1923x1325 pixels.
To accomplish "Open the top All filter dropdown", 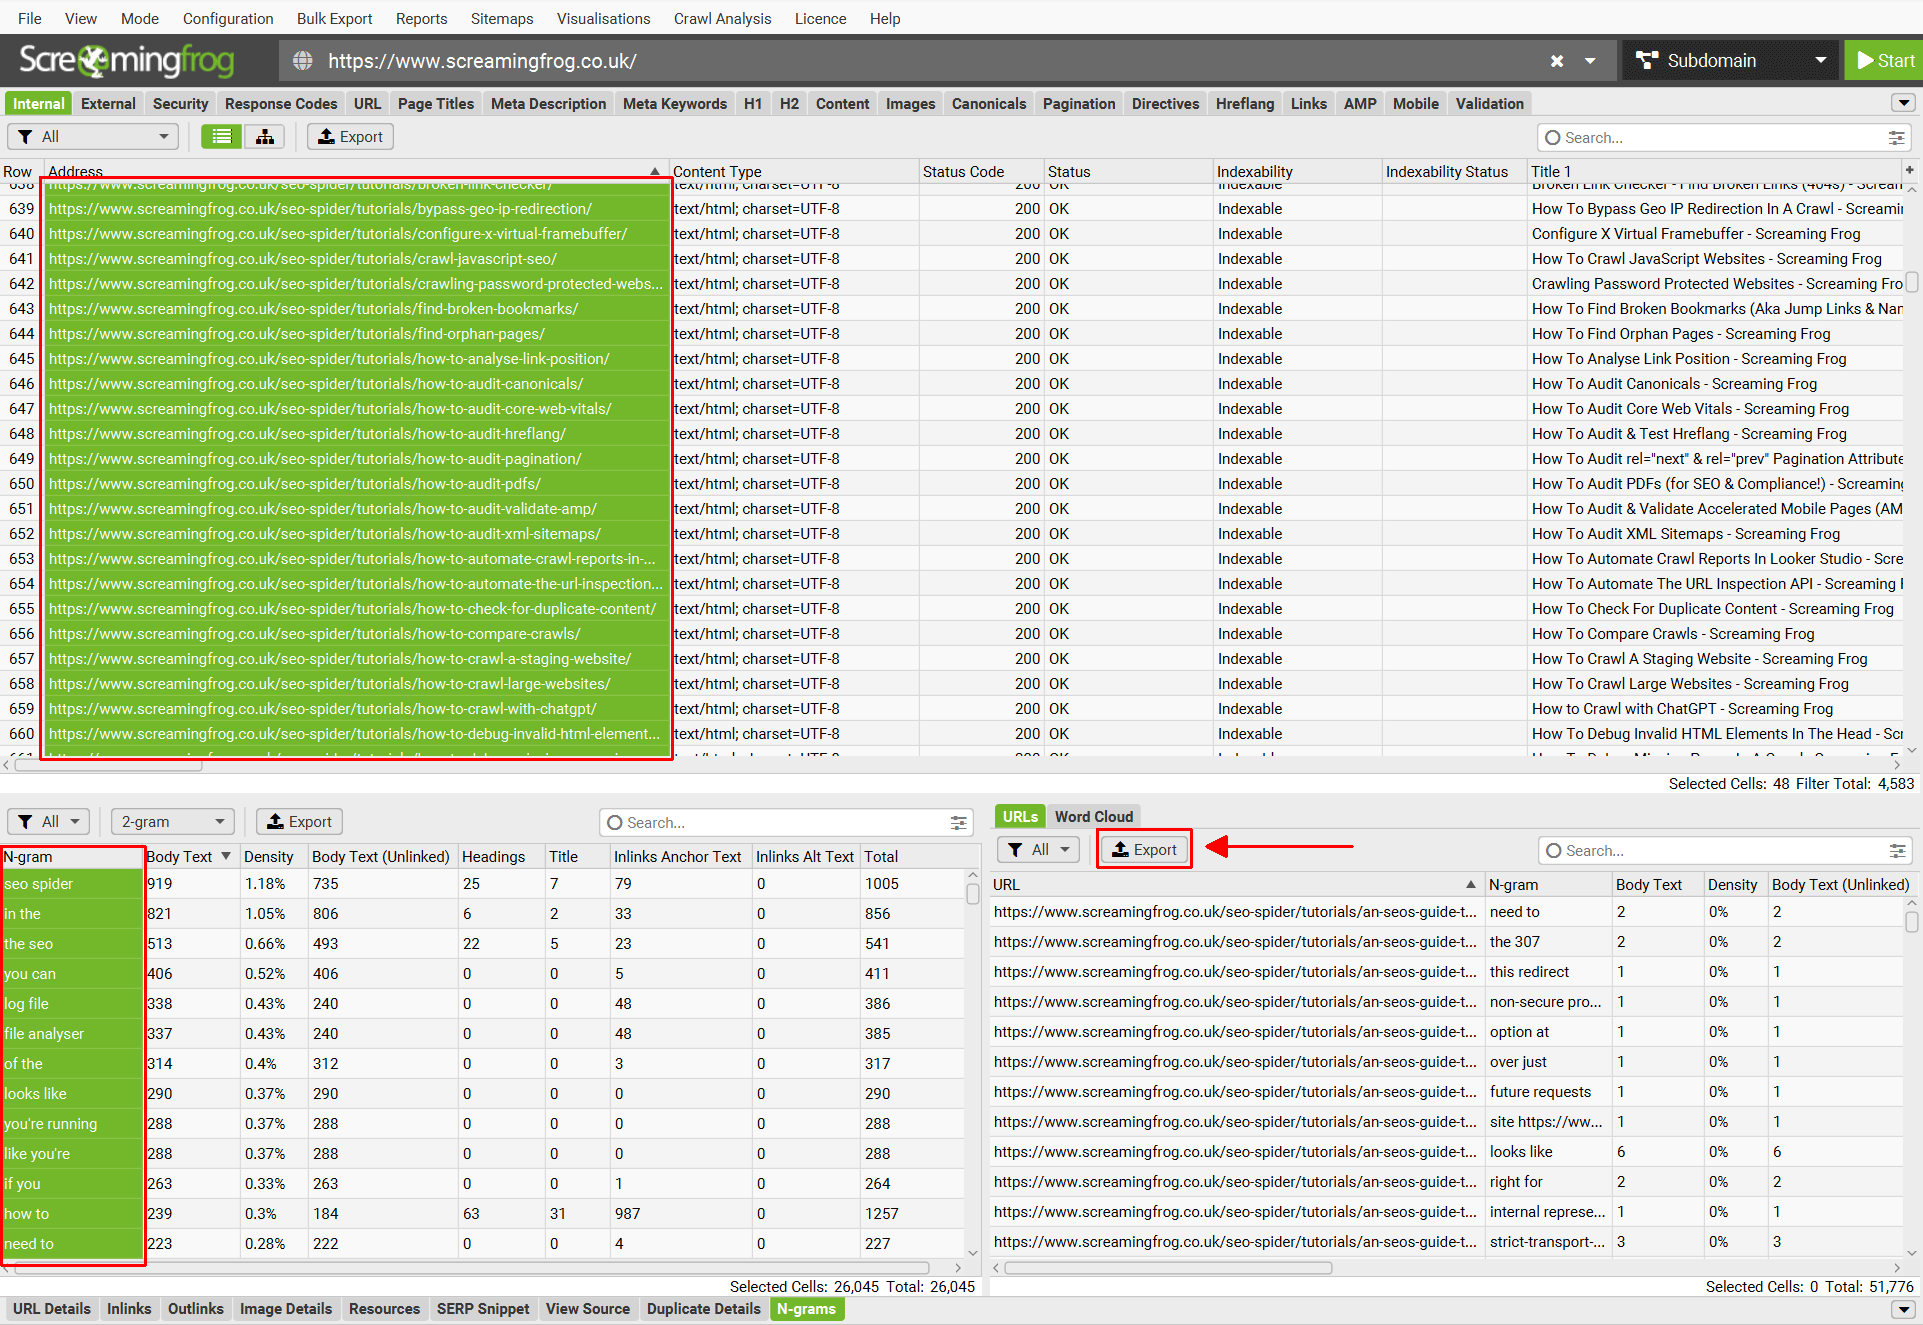I will 93,137.
